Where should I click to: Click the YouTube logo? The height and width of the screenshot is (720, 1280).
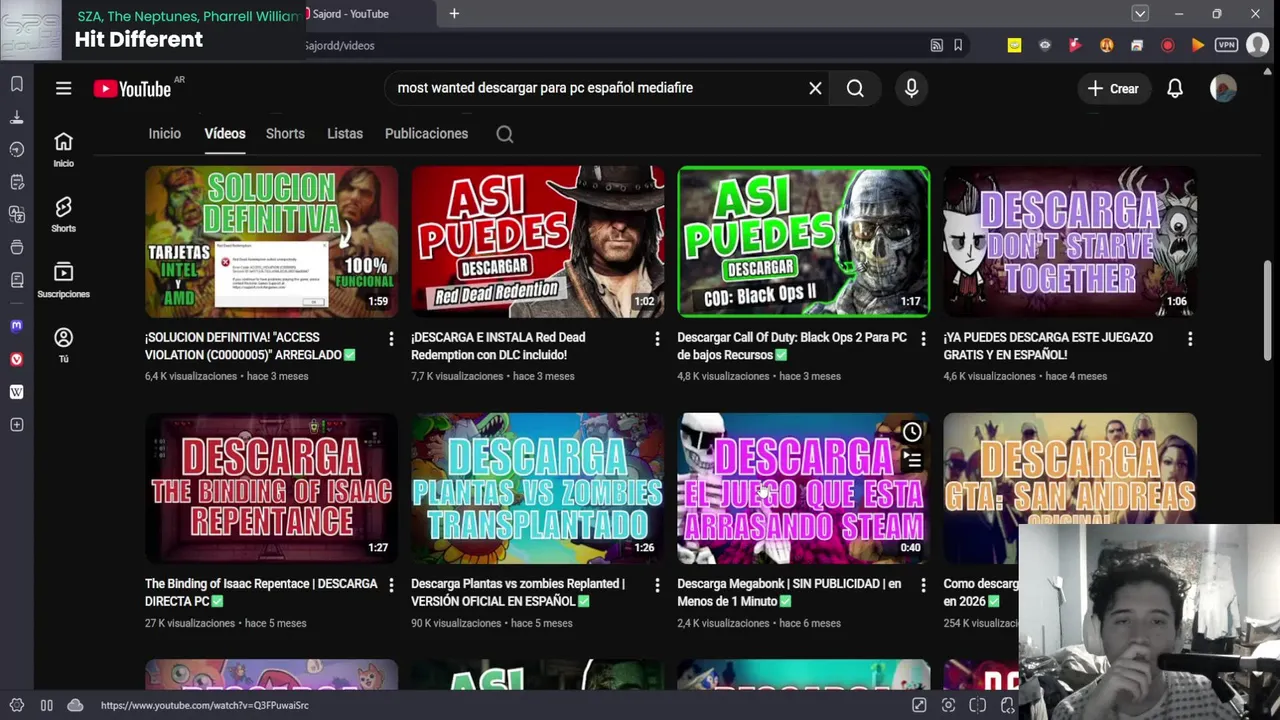pos(132,89)
